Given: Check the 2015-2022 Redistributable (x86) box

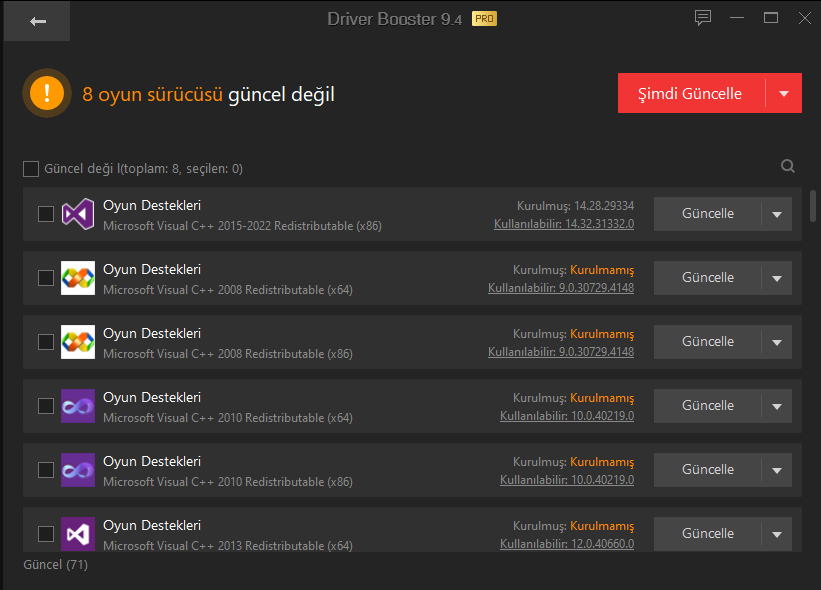Looking at the screenshot, I should (x=46, y=214).
